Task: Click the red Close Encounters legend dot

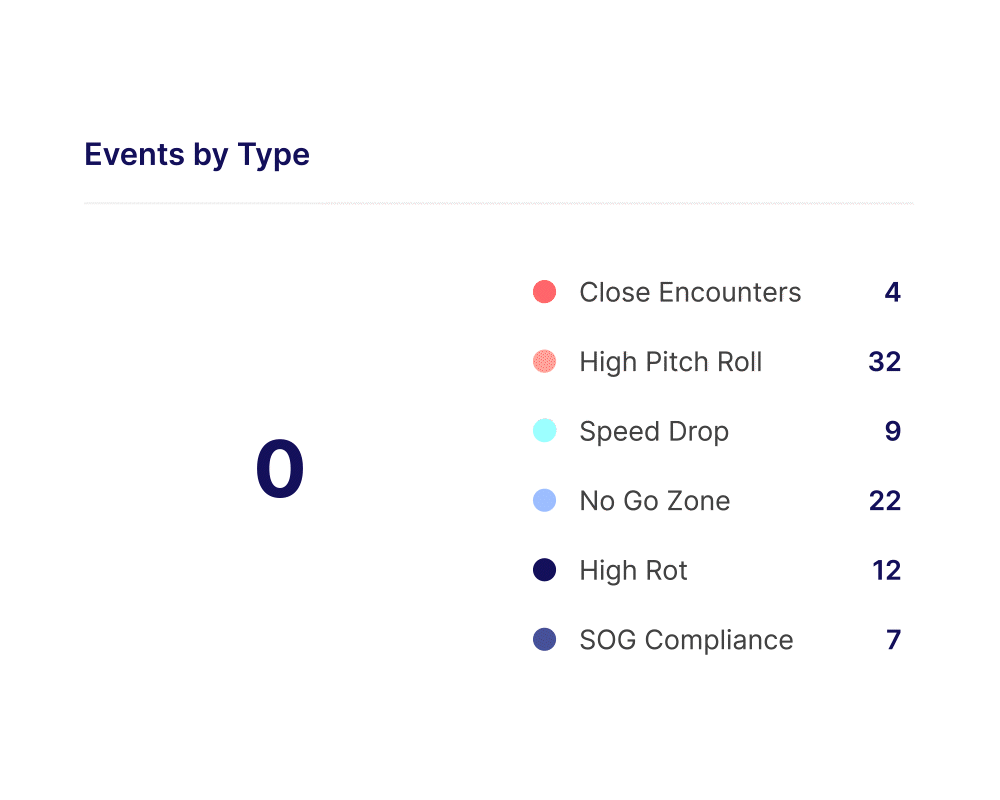Action: 544,292
